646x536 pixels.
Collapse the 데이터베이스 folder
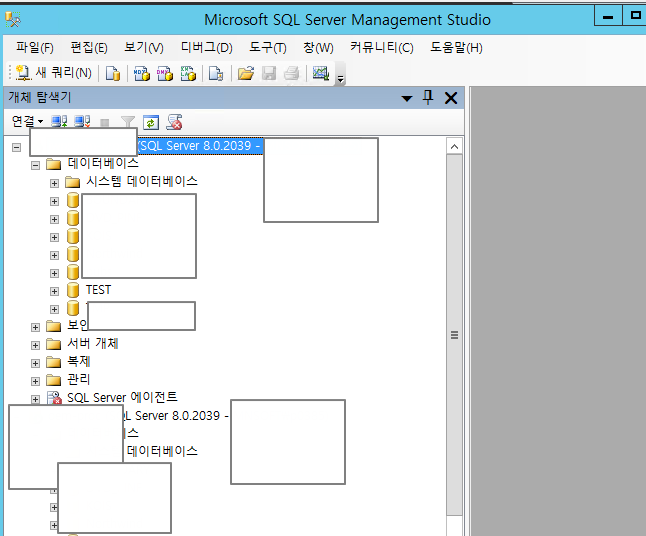tap(35, 165)
